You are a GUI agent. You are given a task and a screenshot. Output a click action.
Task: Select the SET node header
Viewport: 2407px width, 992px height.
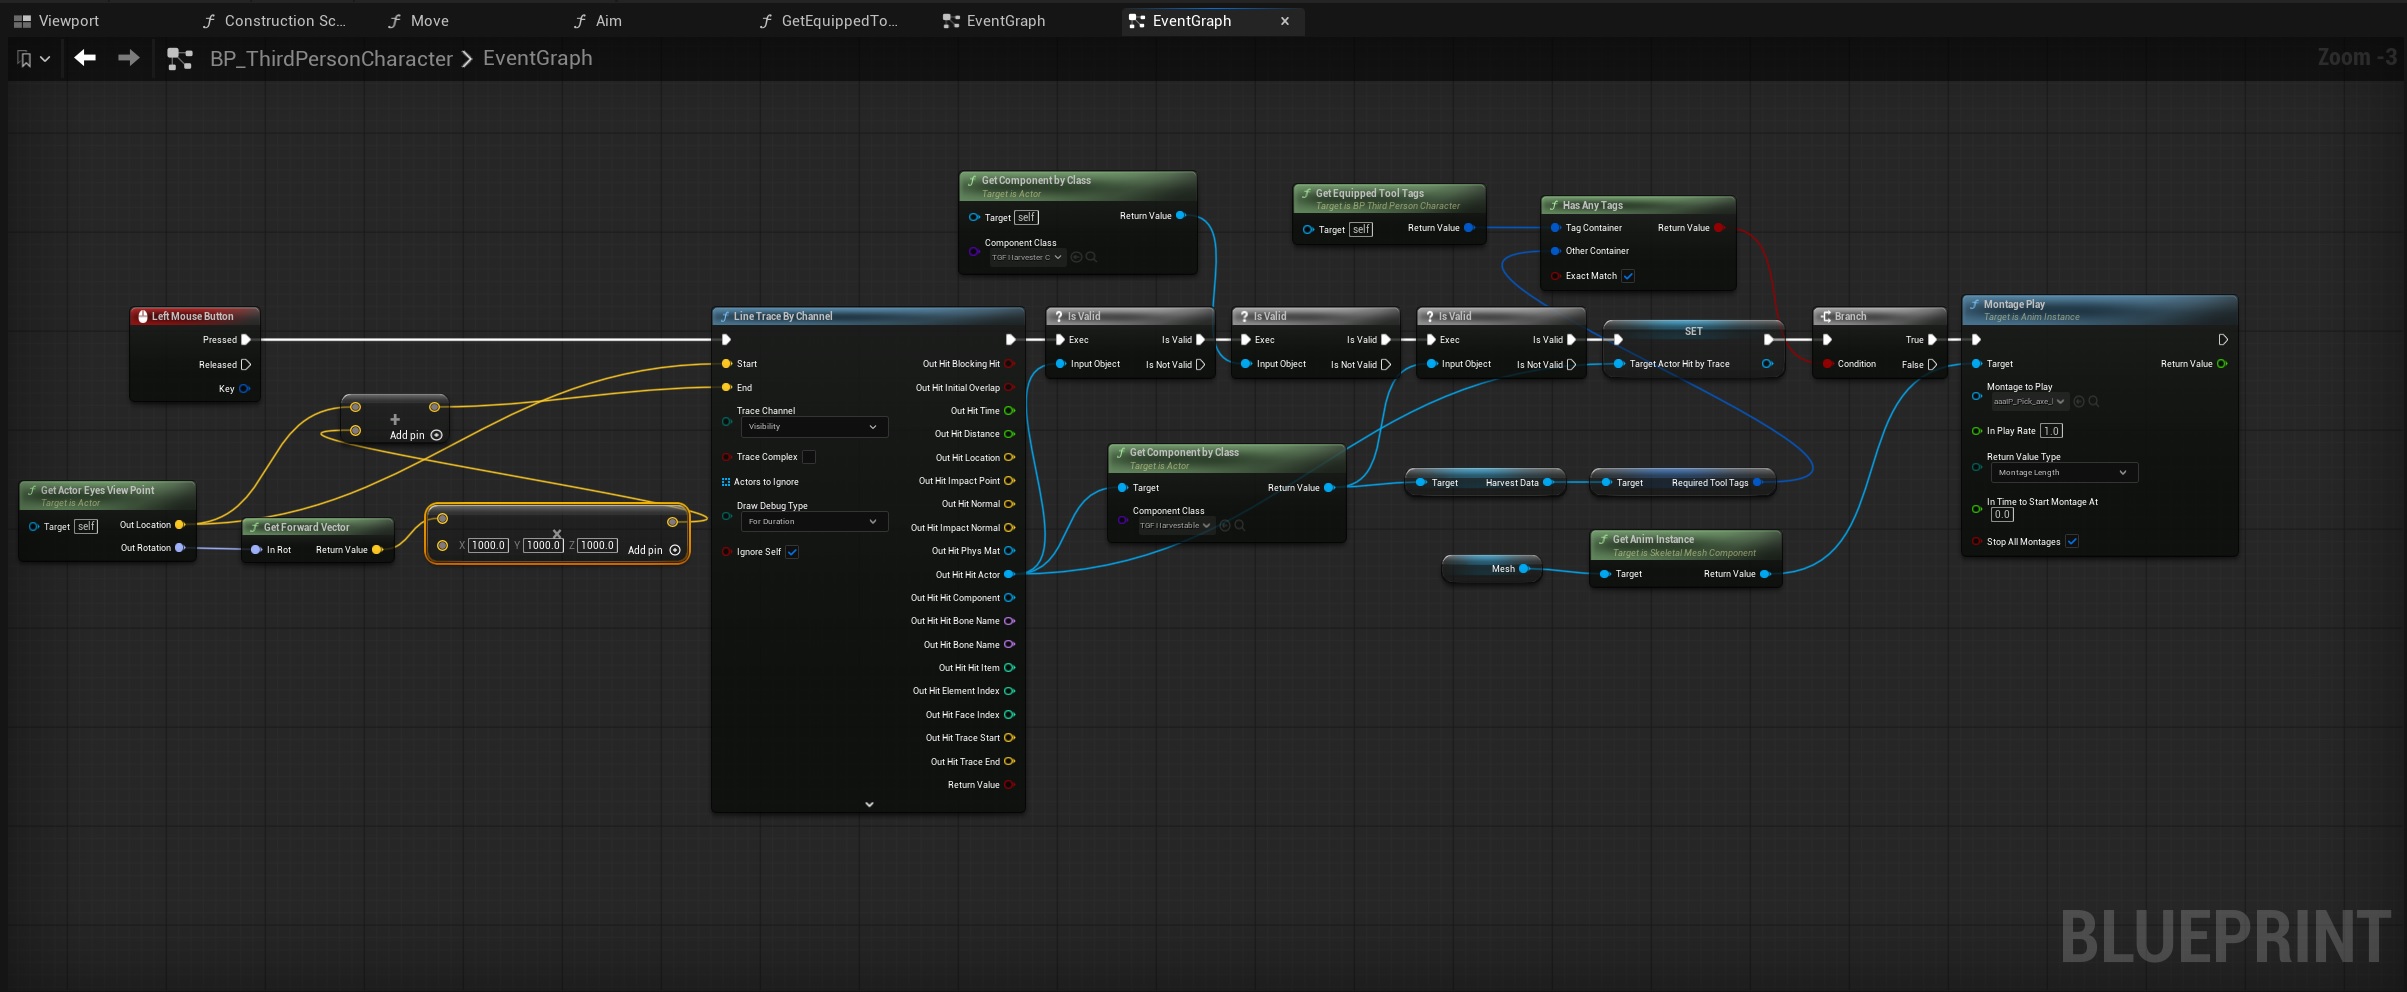1693,331
